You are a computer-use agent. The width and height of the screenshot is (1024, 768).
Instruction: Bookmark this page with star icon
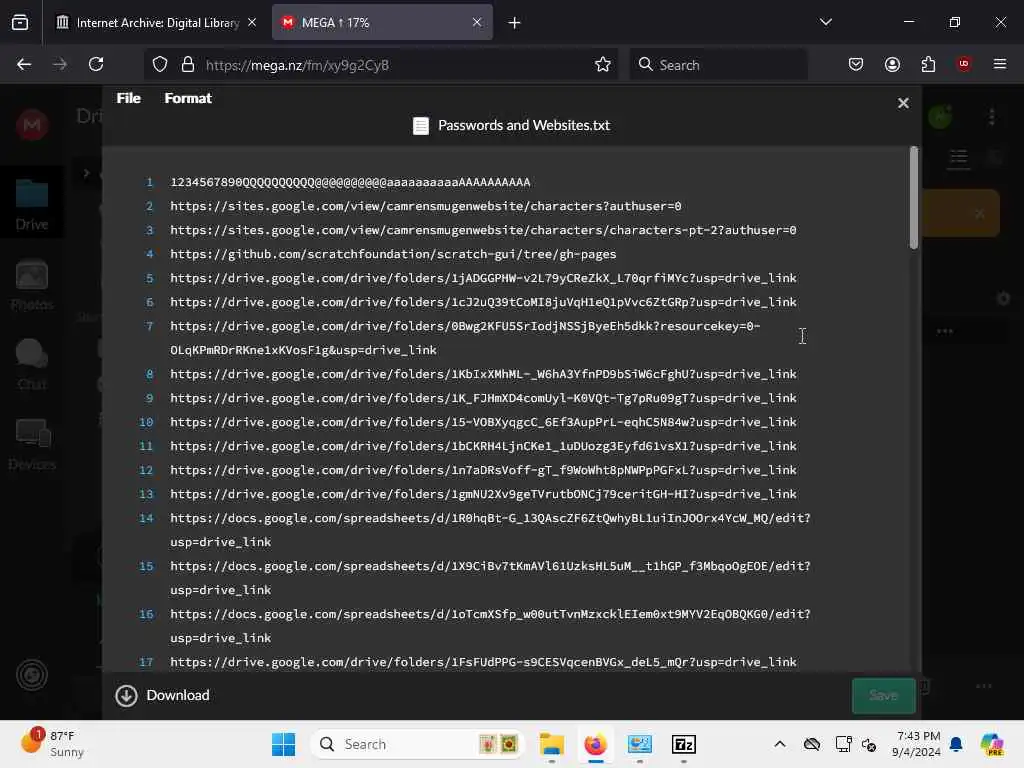[602, 65]
